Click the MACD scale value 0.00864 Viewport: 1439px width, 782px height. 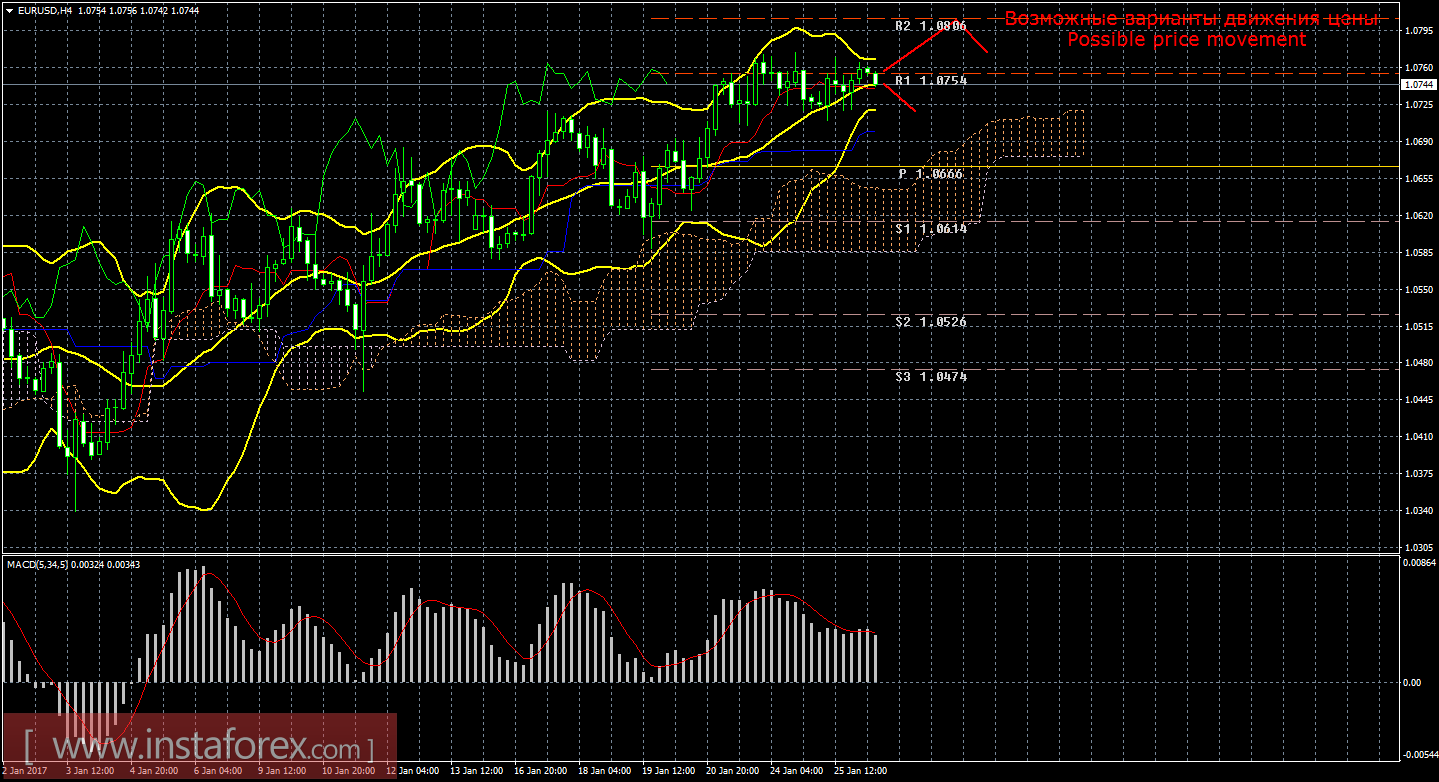1420,565
